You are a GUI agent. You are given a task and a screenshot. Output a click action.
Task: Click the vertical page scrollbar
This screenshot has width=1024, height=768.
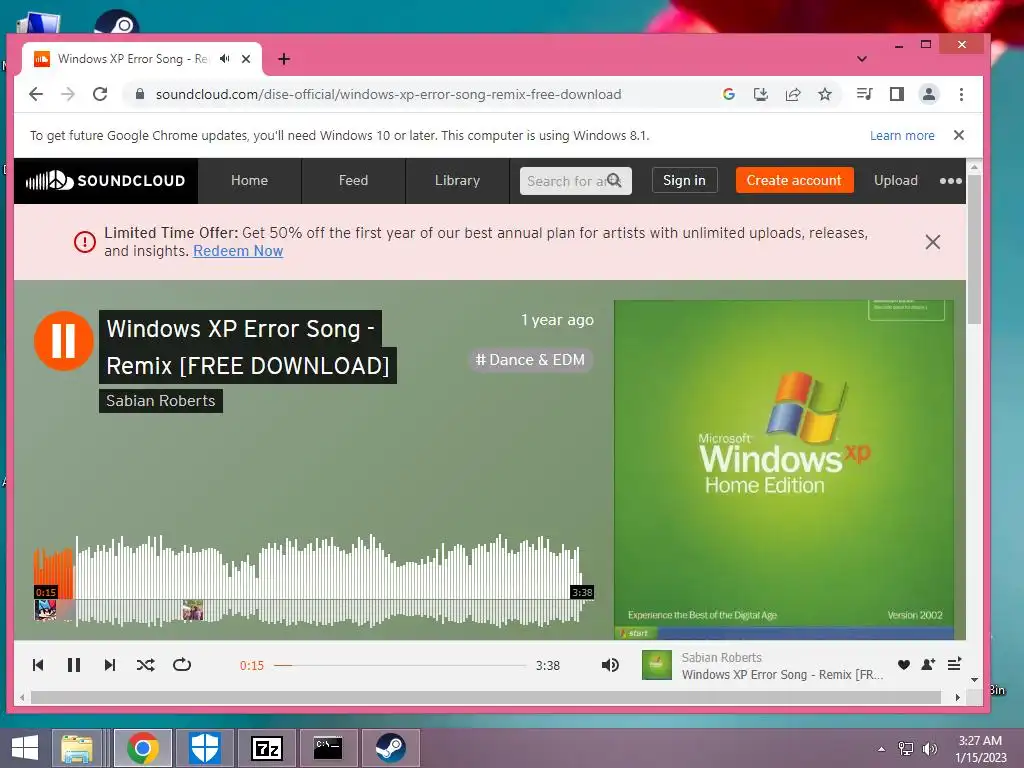(x=974, y=249)
